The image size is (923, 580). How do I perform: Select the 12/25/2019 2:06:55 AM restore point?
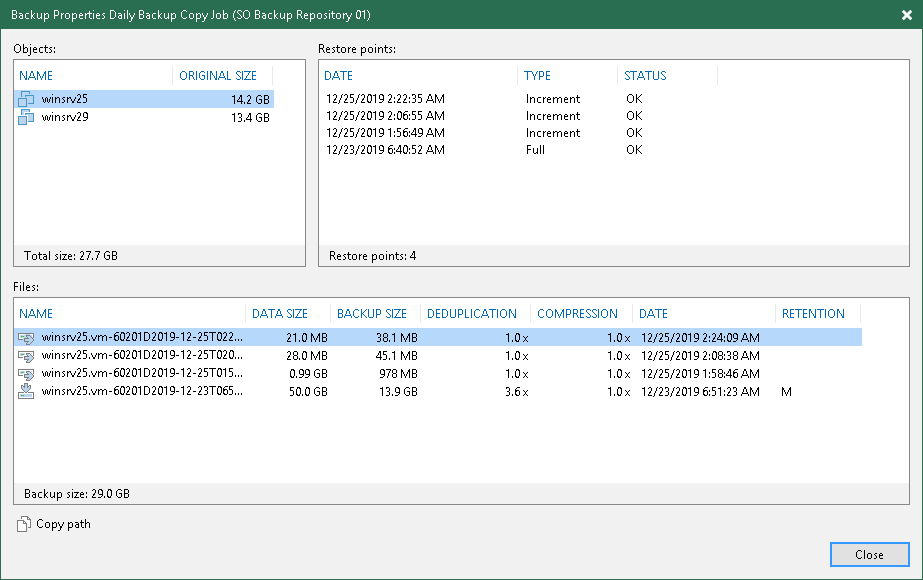click(385, 116)
